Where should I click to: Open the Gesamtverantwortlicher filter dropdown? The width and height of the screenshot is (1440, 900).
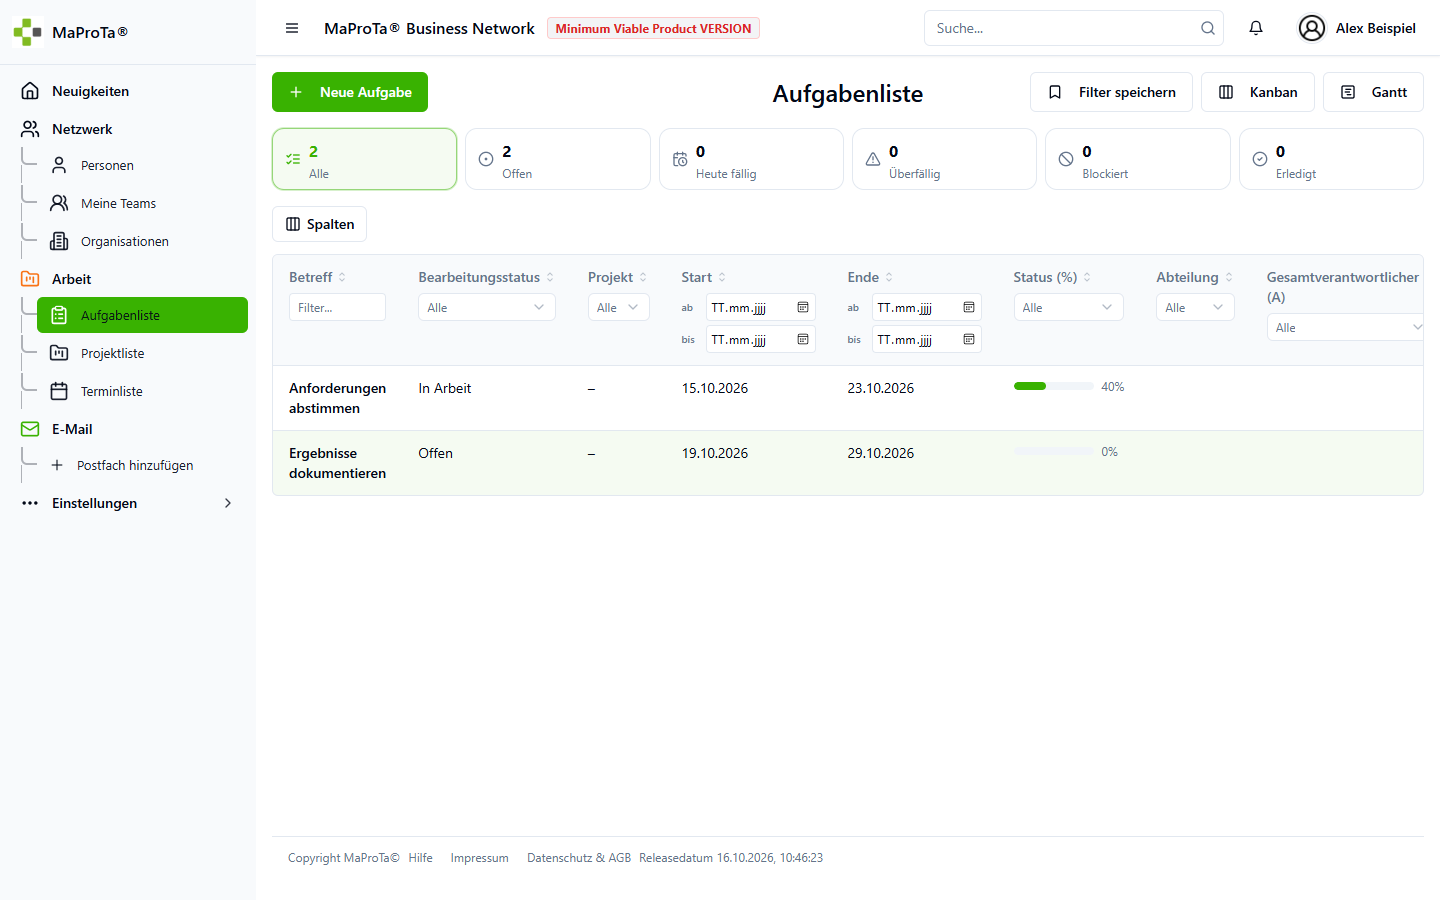pyautogui.click(x=1346, y=327)
